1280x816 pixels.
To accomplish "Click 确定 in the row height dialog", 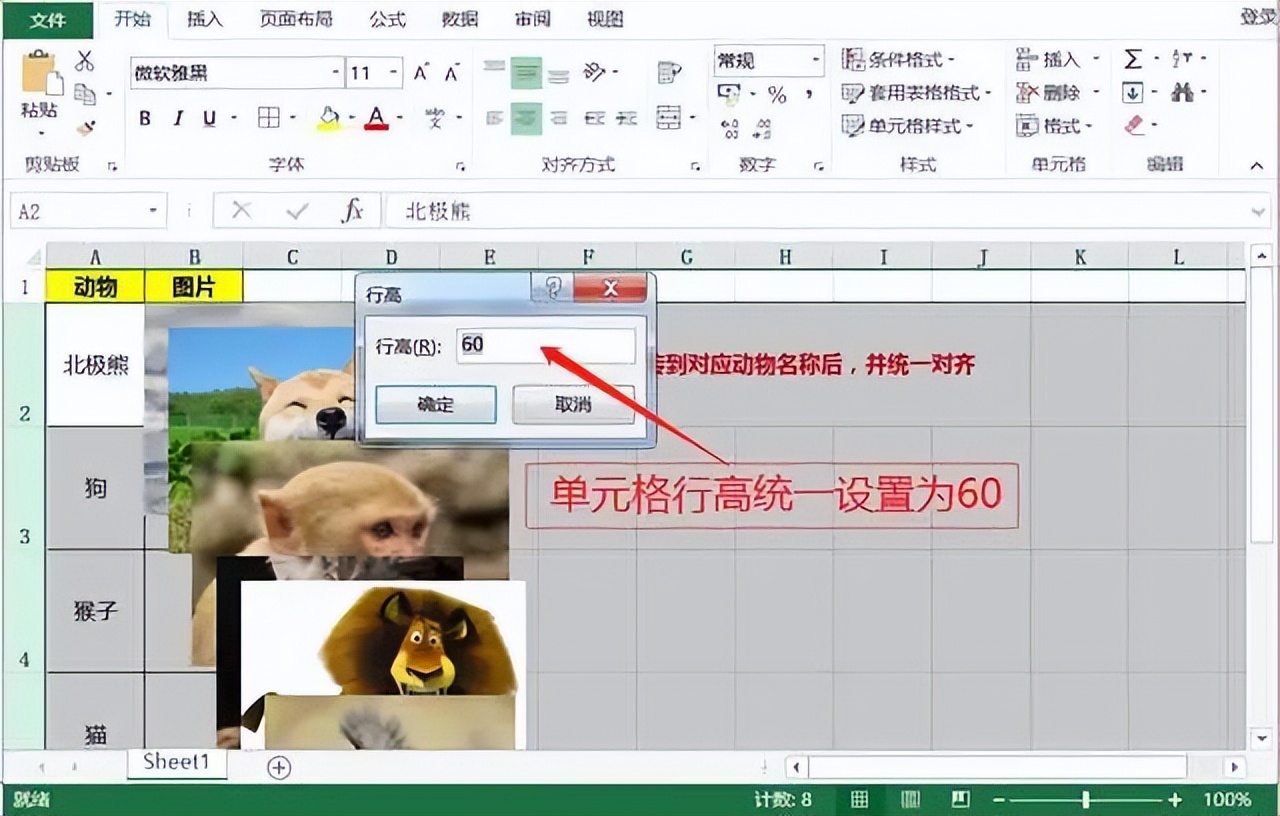I will [x=435, y=404].
